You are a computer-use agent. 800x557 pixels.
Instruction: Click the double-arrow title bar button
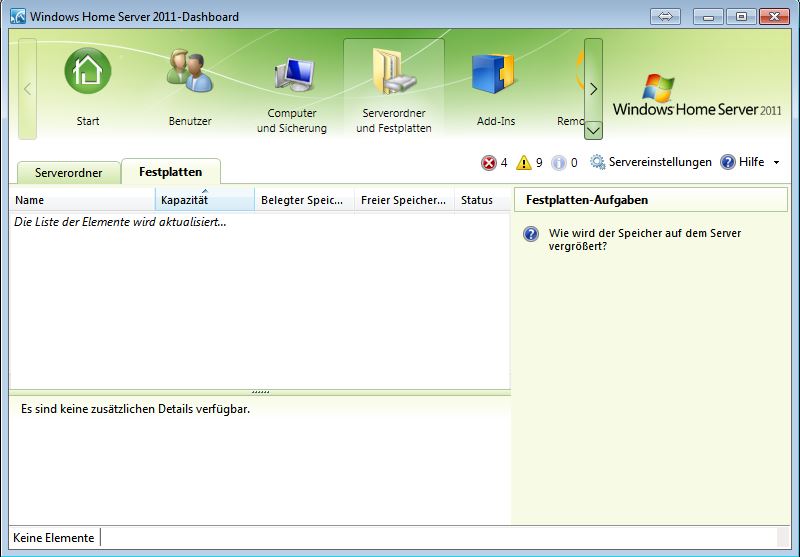(665, 16)
